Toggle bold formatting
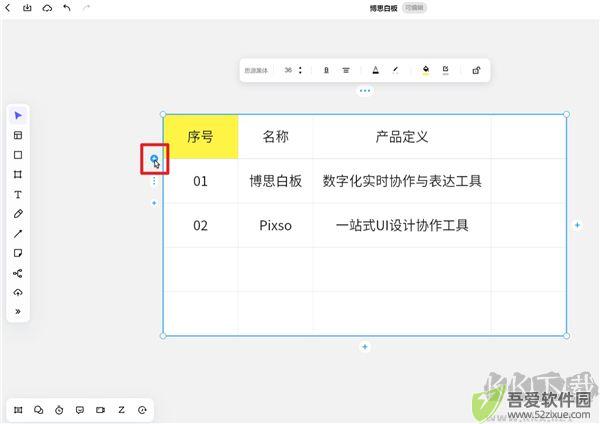 click(x=326, y=70)
